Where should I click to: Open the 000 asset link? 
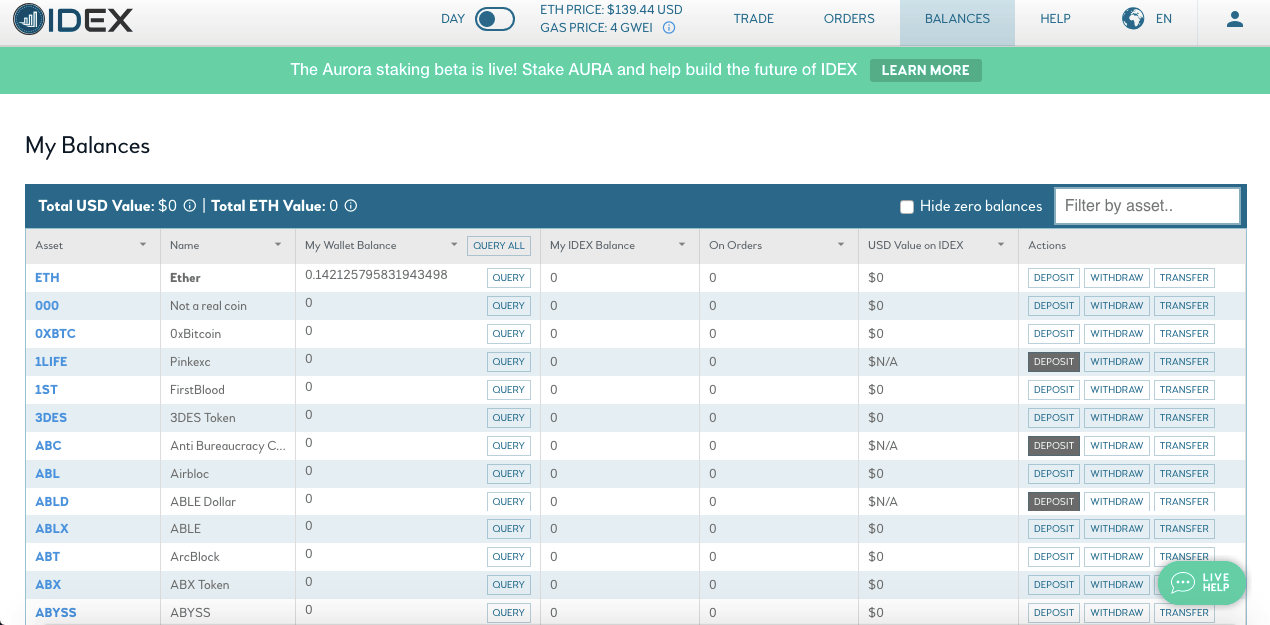click(x=47, y=306)
